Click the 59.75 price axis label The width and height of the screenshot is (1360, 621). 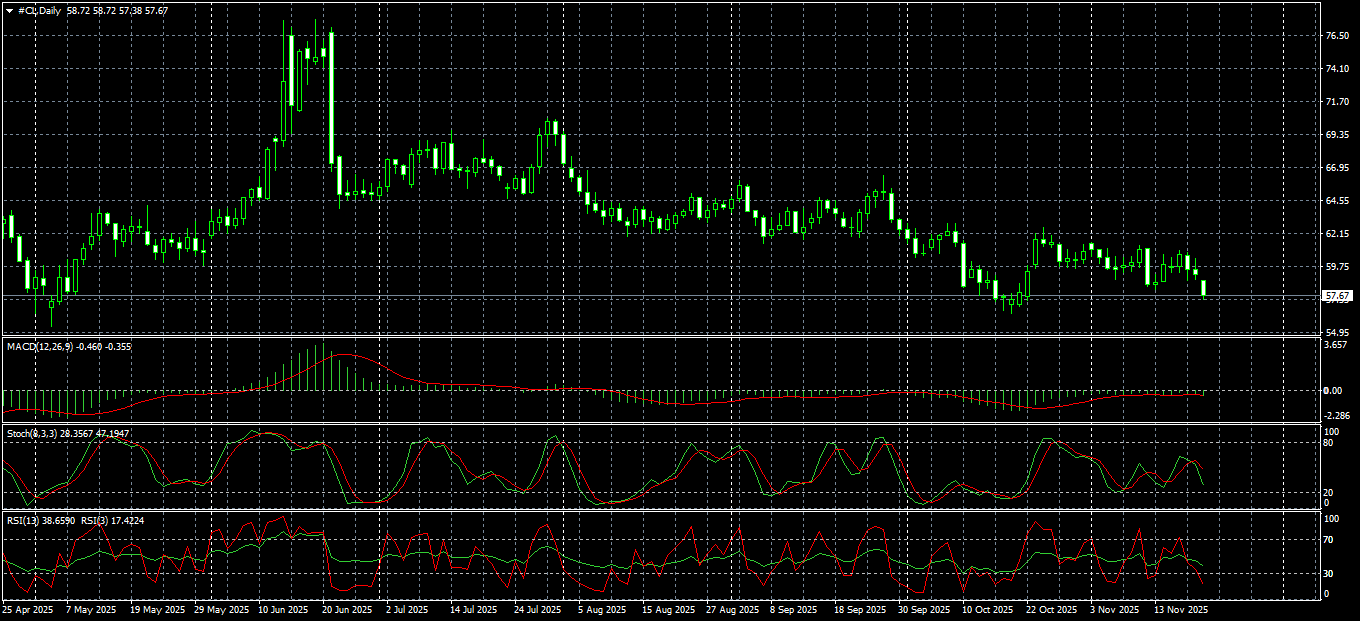tap(1337, 266)
